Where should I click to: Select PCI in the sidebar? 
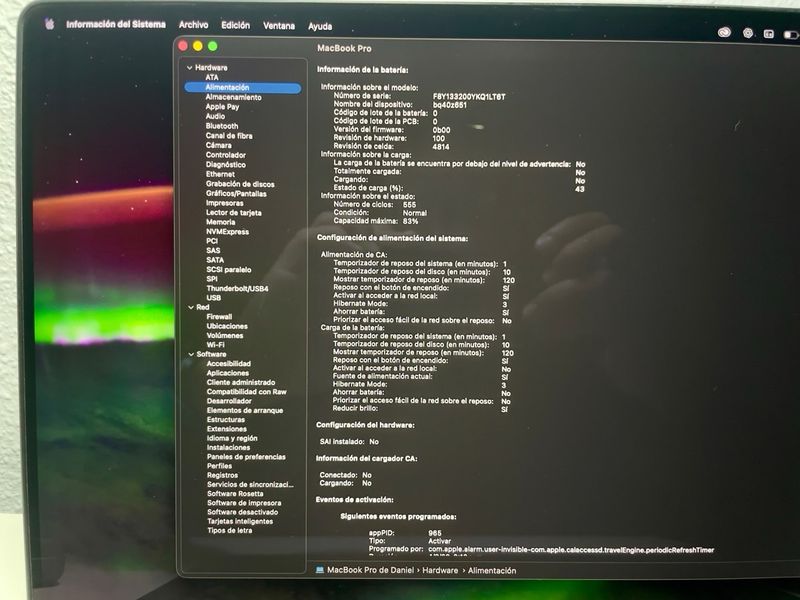pos(212,241)
